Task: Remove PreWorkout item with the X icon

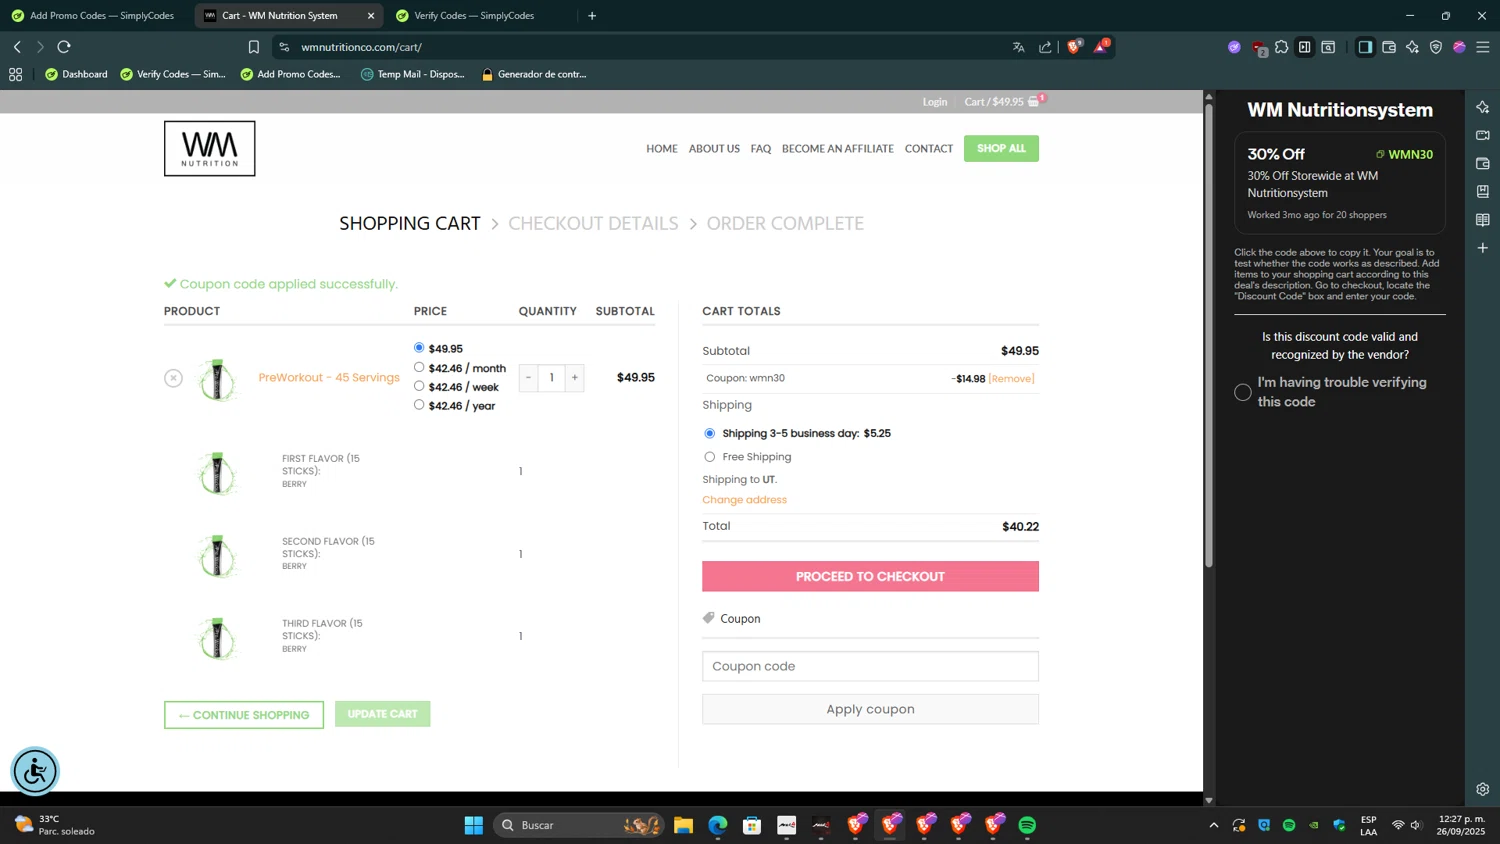Action: pyautogui.click(x=174, y=378)
